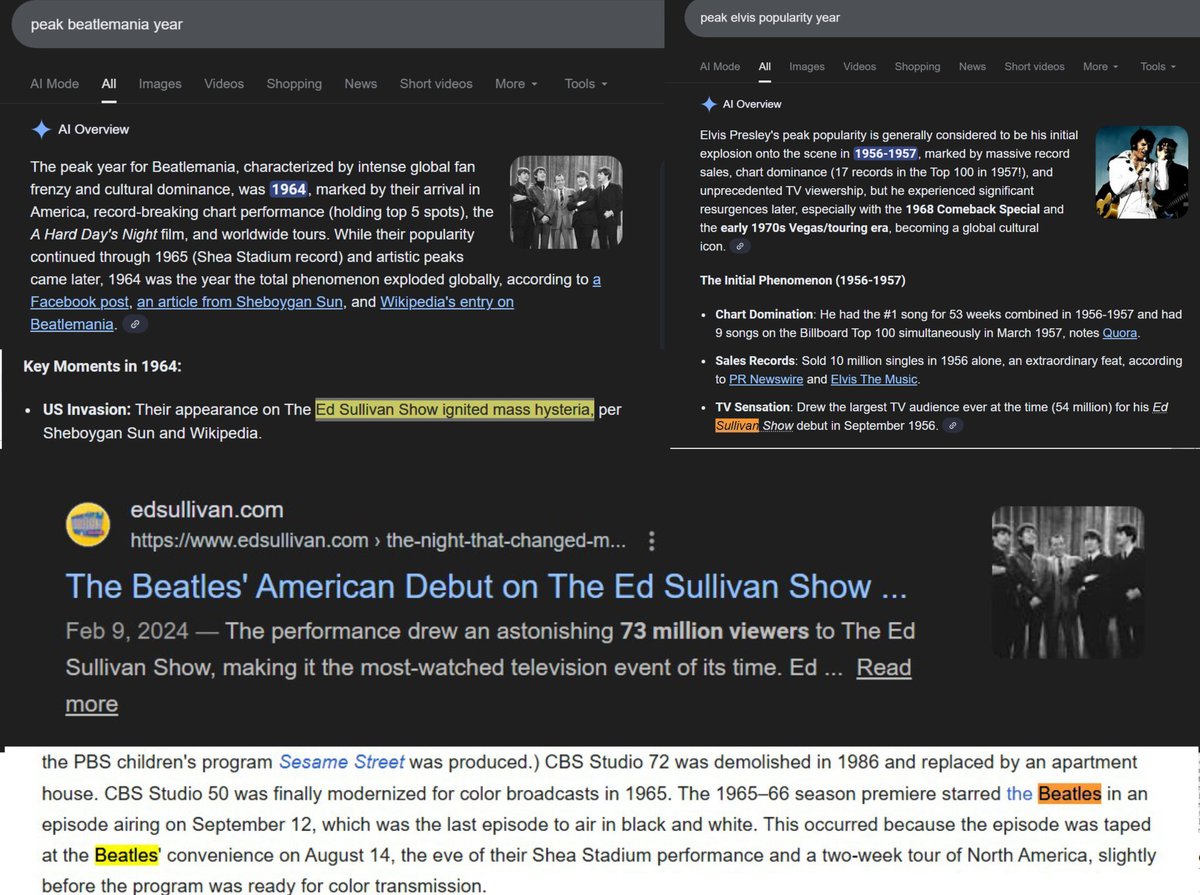
Task: Open Images tab in Beatlemania search
Action: click(160, 84)
